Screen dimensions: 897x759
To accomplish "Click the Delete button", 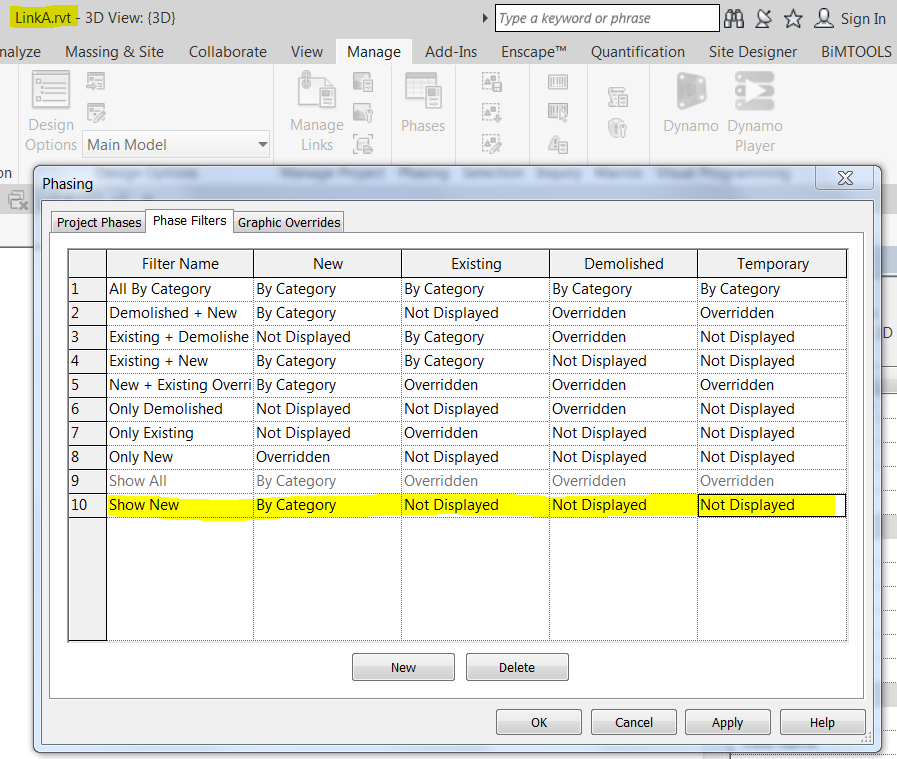I will [517, 667].
